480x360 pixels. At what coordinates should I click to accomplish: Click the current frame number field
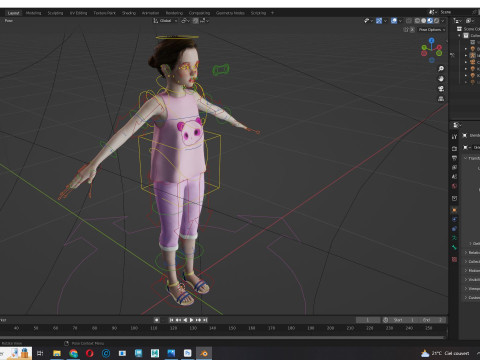[x=368, y=320]
